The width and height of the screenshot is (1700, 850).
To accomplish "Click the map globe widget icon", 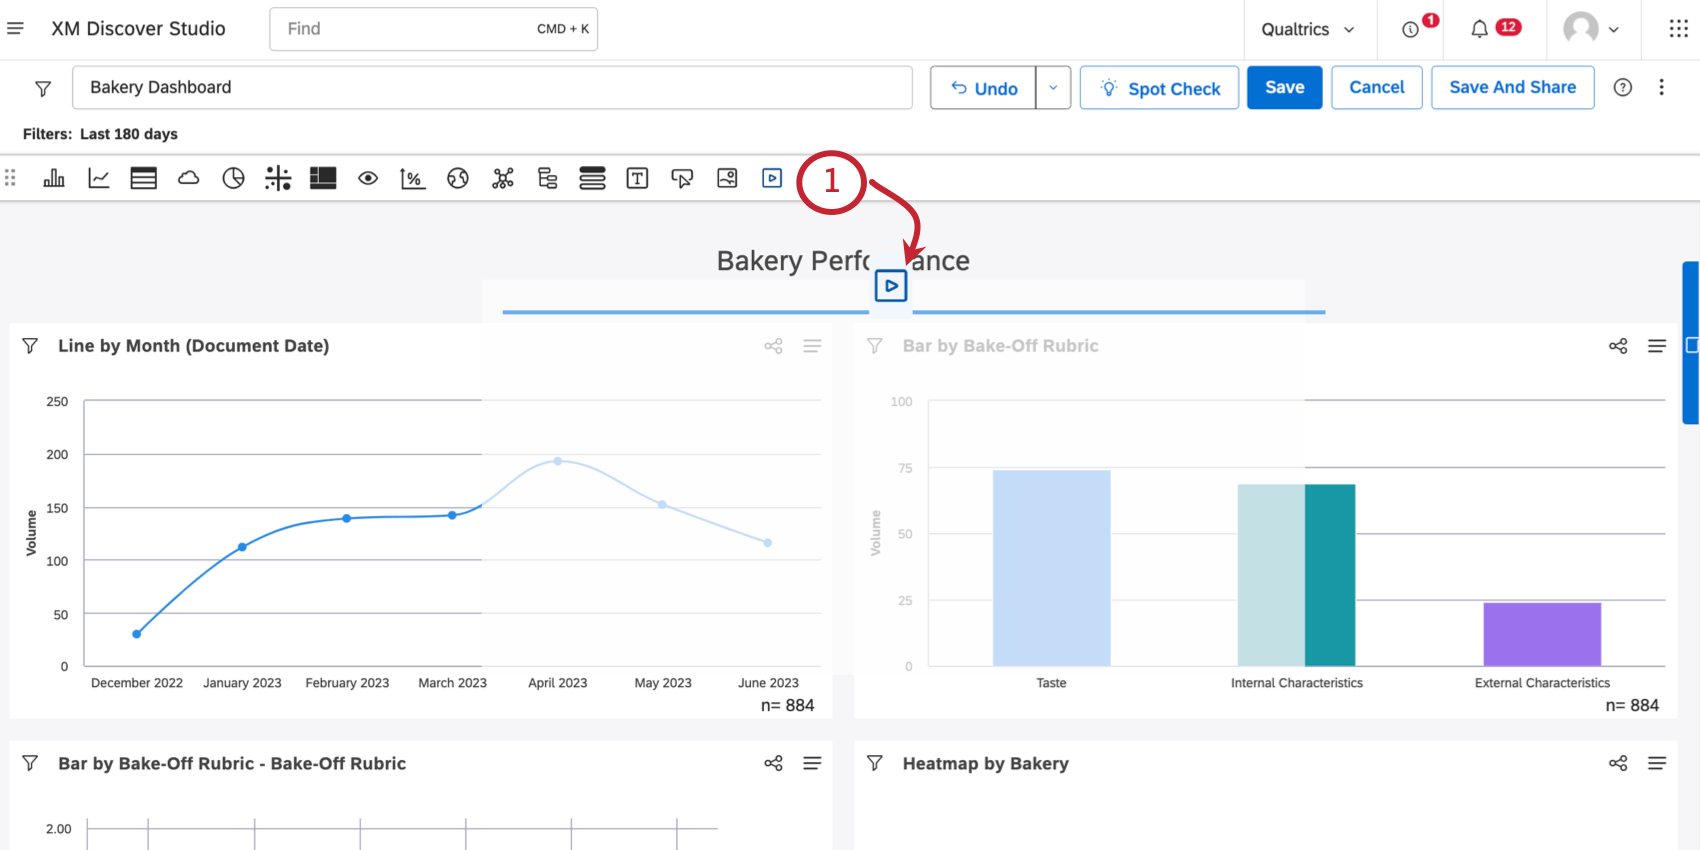I will click(458, 178).
